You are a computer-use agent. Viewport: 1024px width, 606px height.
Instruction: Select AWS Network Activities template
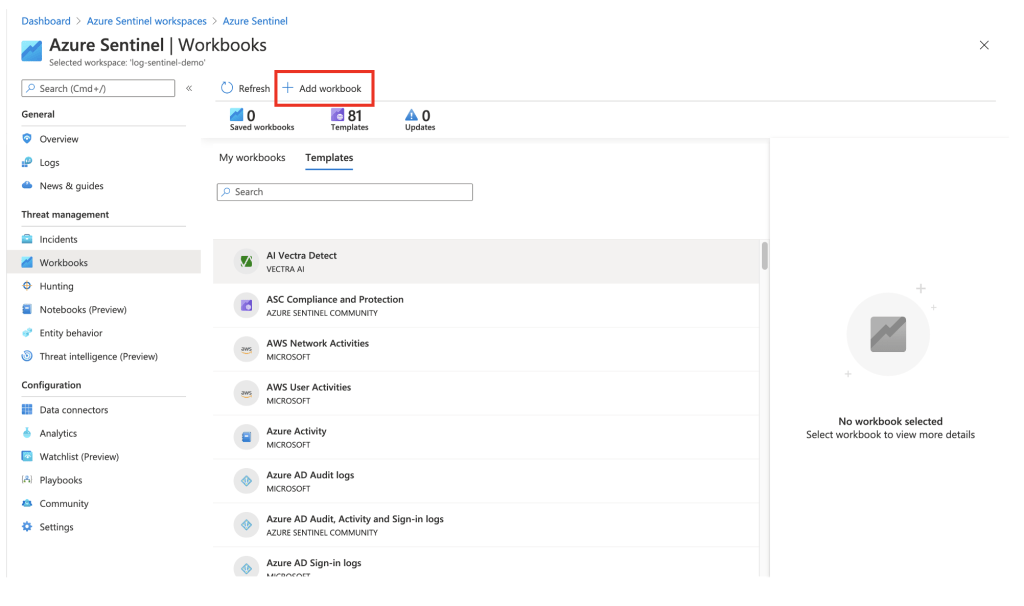pyautogui.click(x=317, y=344)
